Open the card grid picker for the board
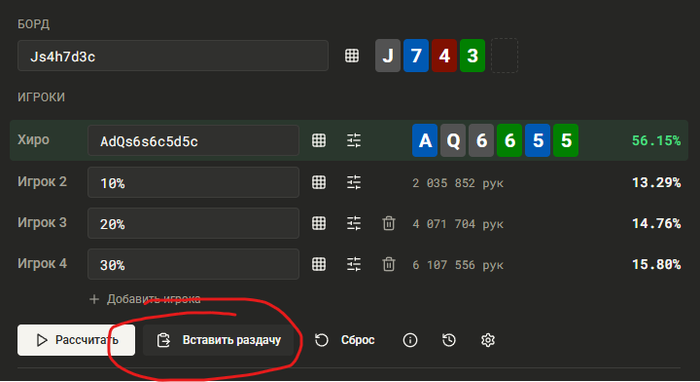The image size is (700, 382). 352,56
